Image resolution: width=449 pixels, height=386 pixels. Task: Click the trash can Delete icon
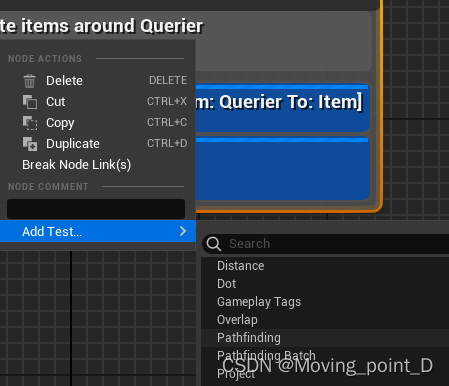point(29,81)
